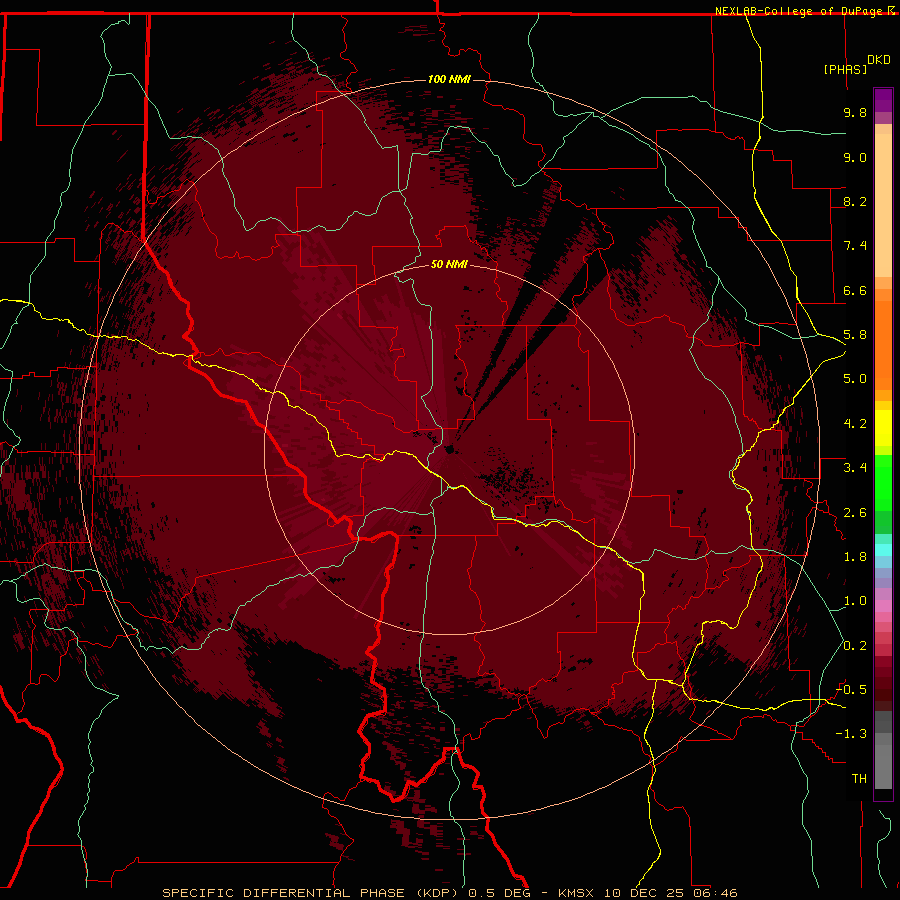Select the 3.4 scale value
Screen dimensions: 900x900
(x=855, y=468)
